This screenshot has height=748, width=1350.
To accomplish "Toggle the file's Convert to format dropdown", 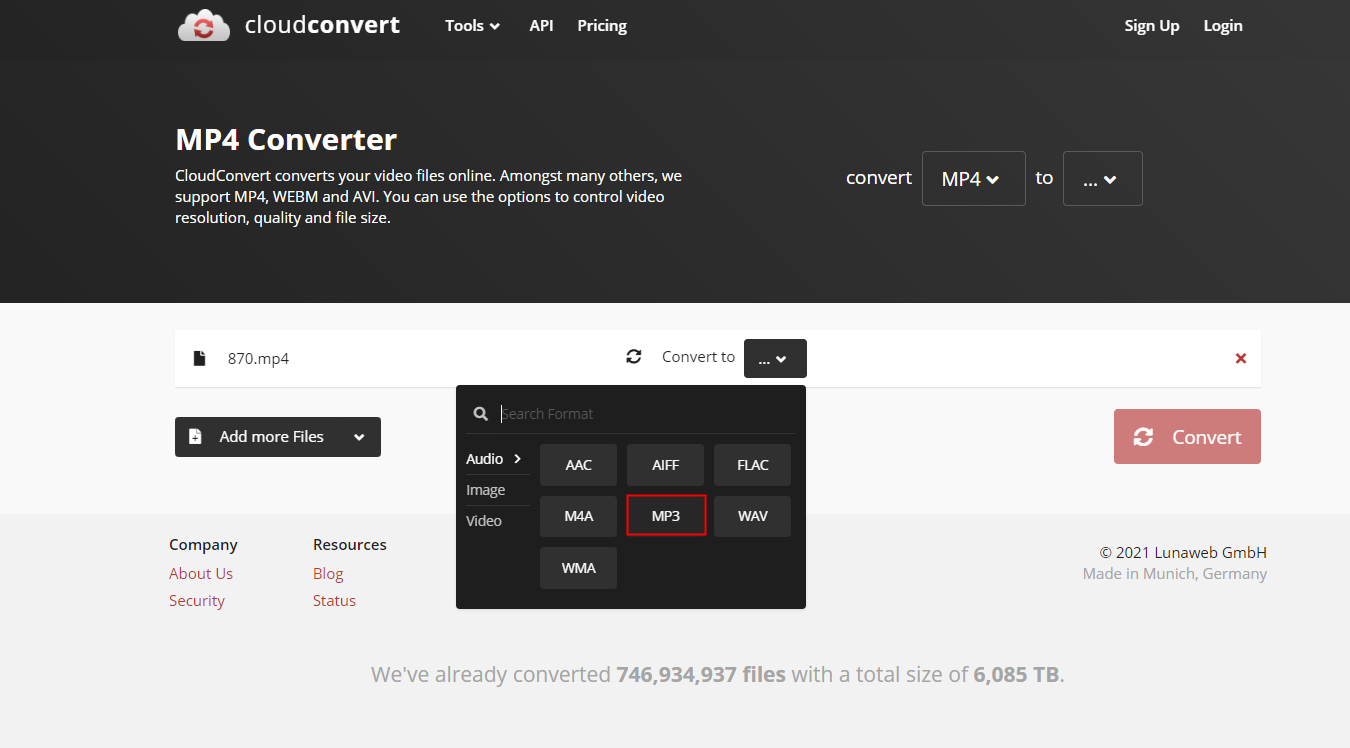I will (x=775, y=359).
